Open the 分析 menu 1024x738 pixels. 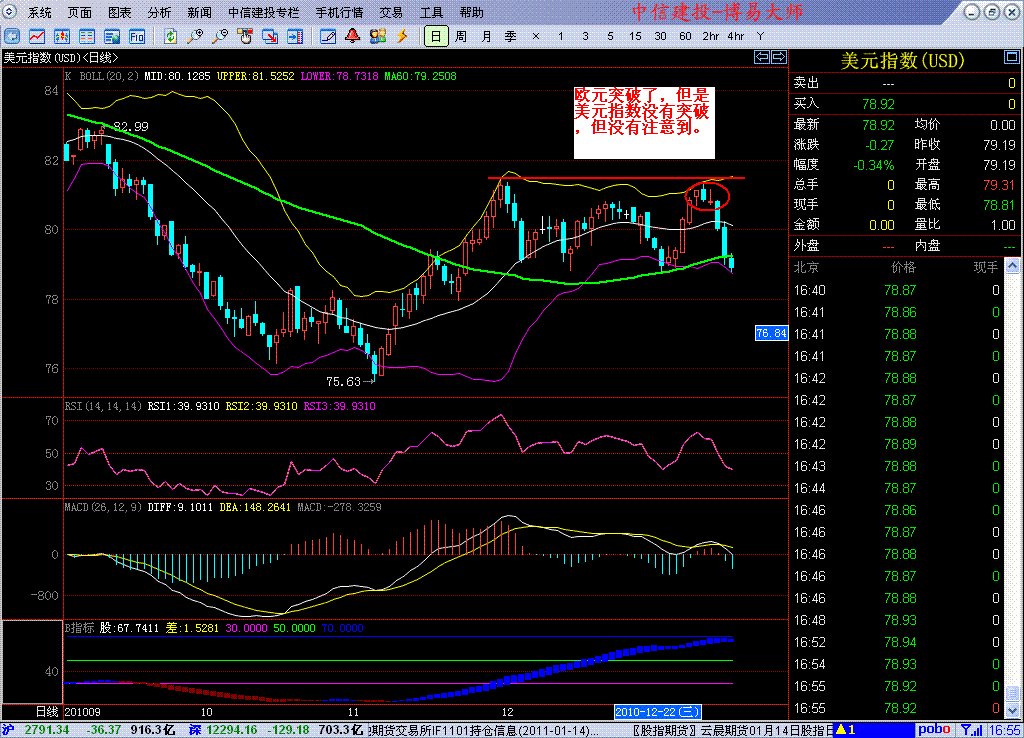tap(159, 12)
